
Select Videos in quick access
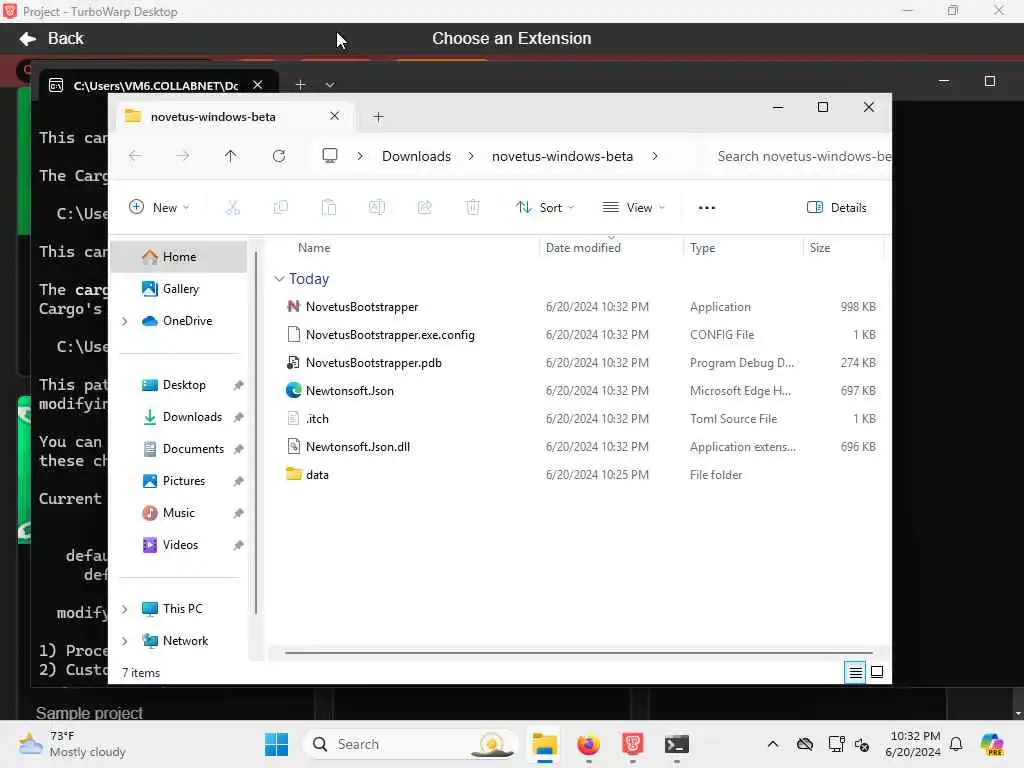click(x=179, y=545)
